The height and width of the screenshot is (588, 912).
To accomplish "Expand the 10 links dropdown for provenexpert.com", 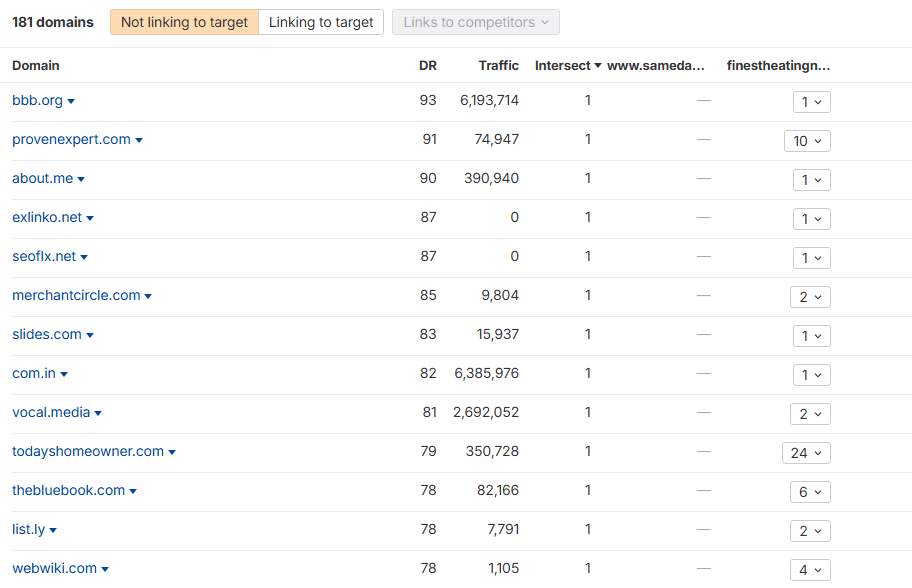I will [x=807, y=141].
